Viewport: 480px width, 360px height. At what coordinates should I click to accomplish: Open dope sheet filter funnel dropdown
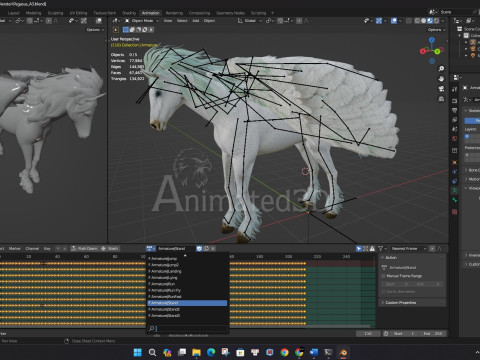tap(382, 249)
